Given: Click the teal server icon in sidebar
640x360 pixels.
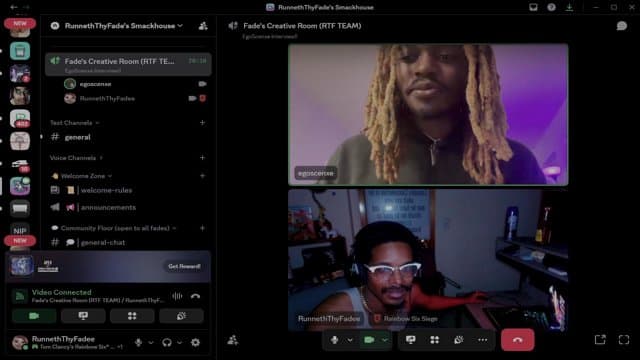Looking at the screenshot, I should click(20, 51).
